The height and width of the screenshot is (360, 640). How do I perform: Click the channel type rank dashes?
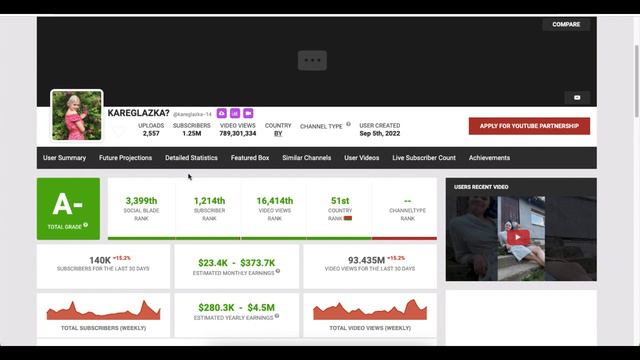407,201
